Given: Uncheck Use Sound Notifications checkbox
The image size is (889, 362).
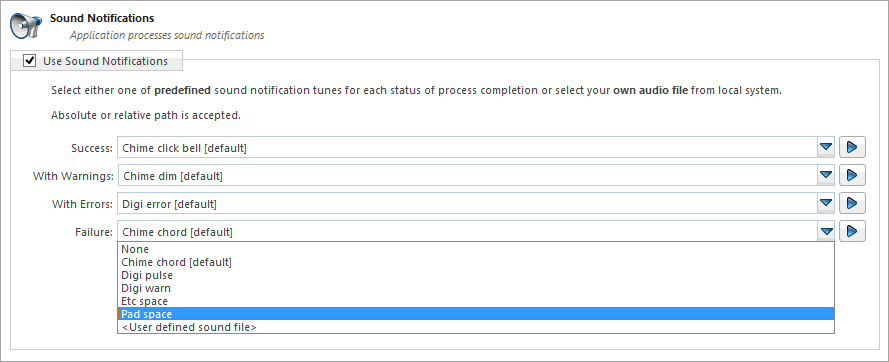Looking at the screenshot, I should tap(29, 60).
